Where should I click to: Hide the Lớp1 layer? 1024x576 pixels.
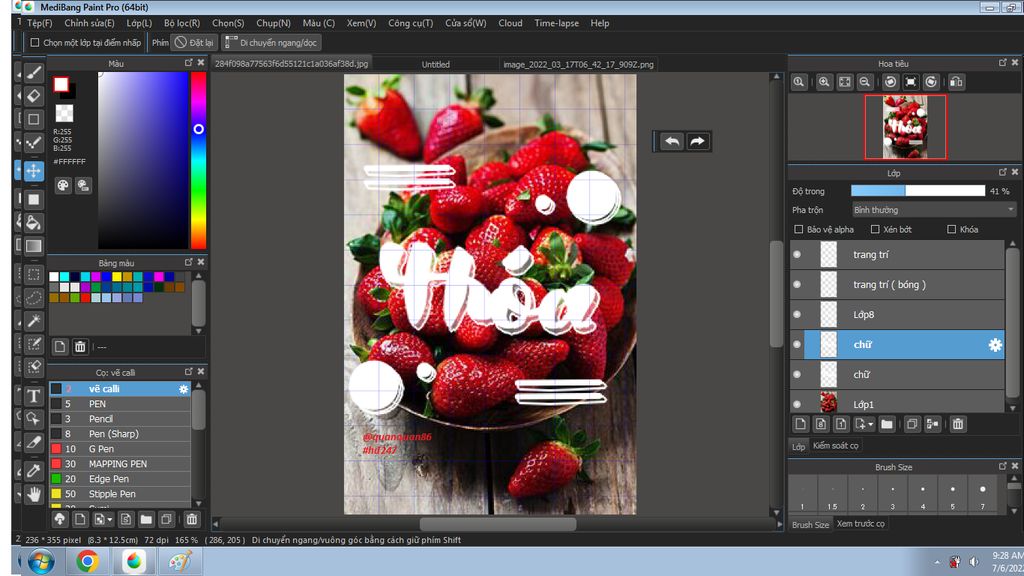point(797,404)
